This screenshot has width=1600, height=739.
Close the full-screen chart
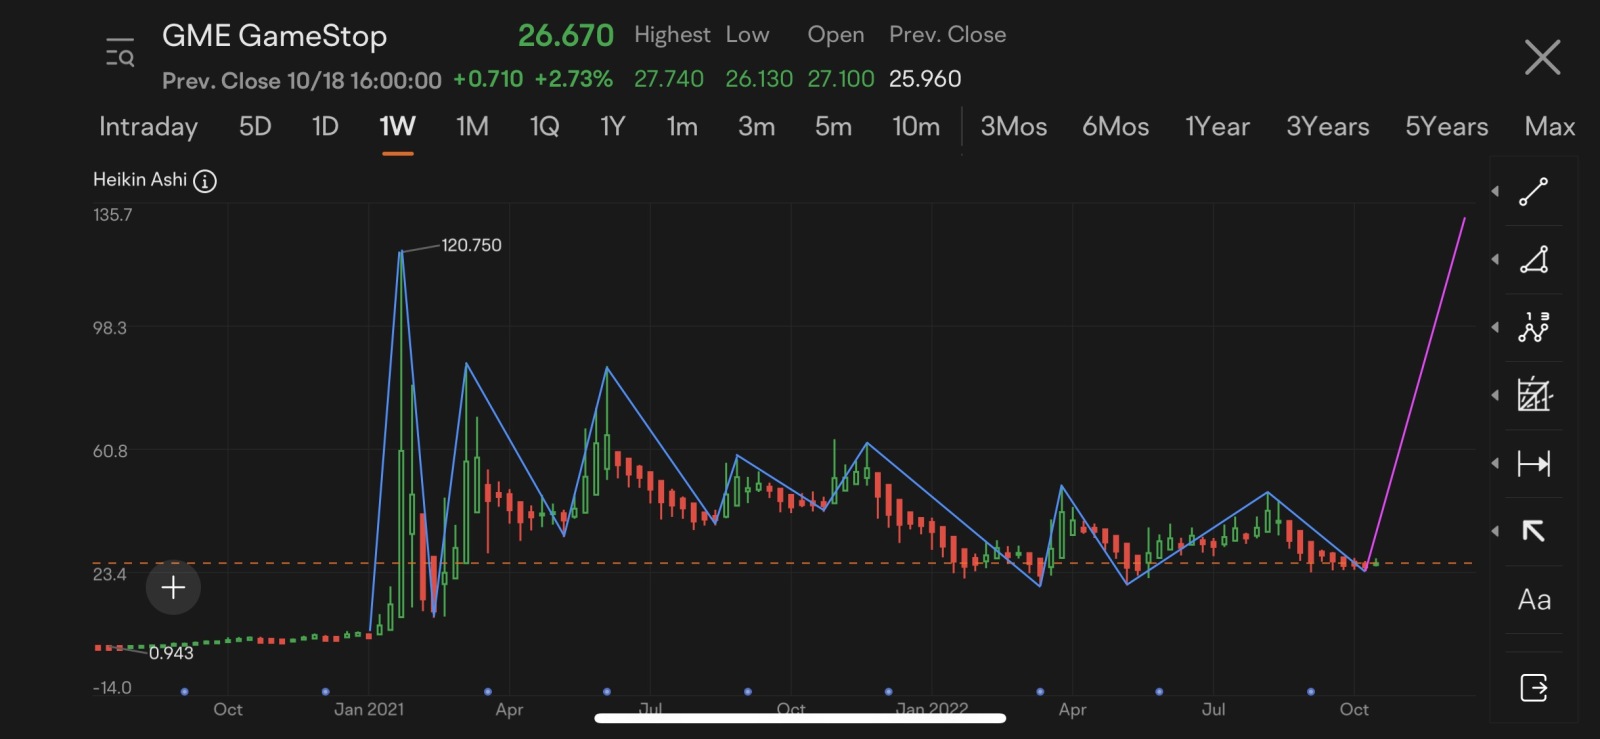(1542, 57)
